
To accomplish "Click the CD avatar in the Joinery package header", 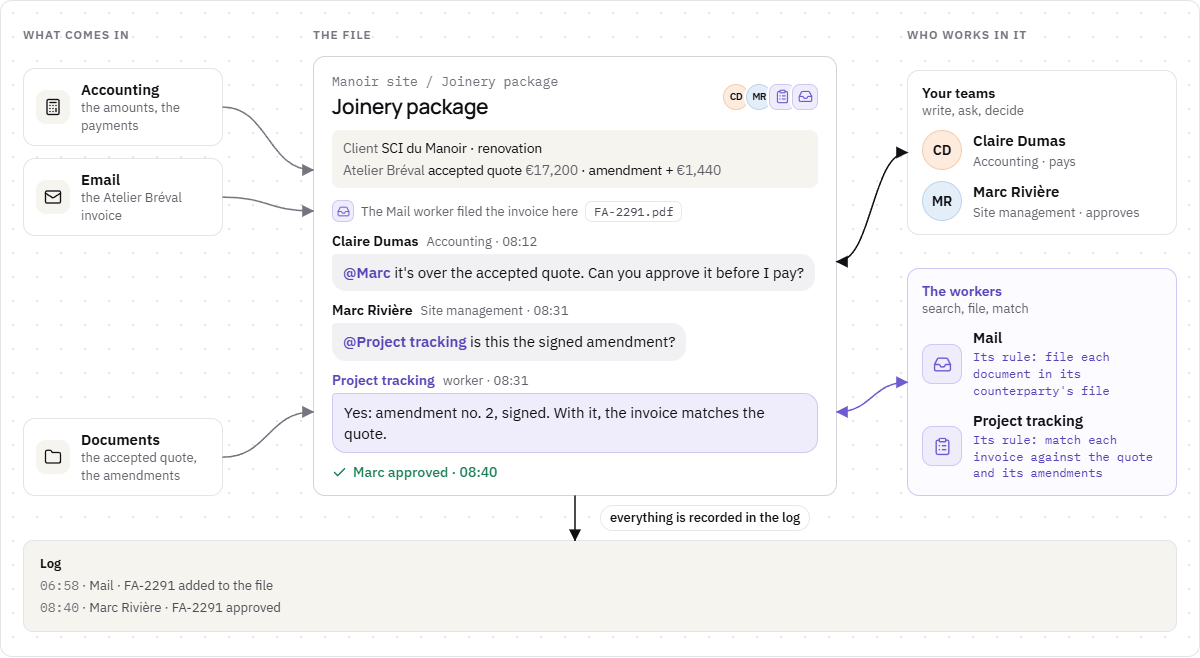I will (736, 97).
